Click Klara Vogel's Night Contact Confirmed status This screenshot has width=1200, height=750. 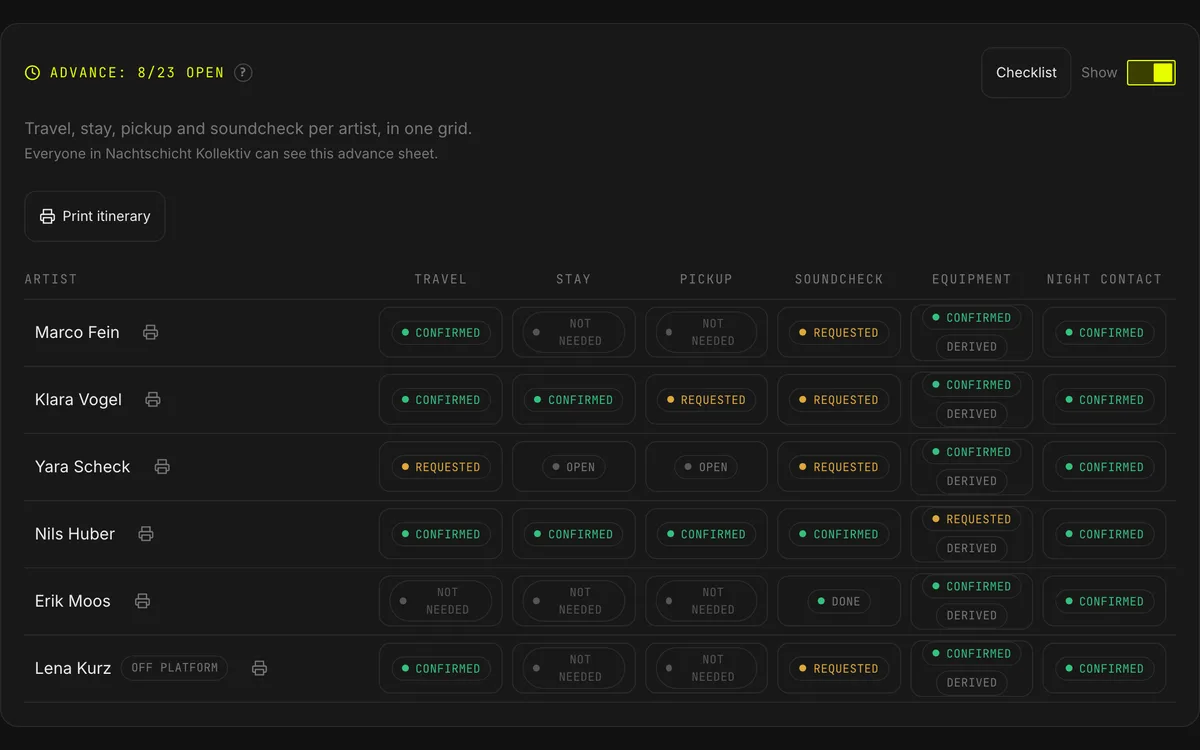point(1104,400)
